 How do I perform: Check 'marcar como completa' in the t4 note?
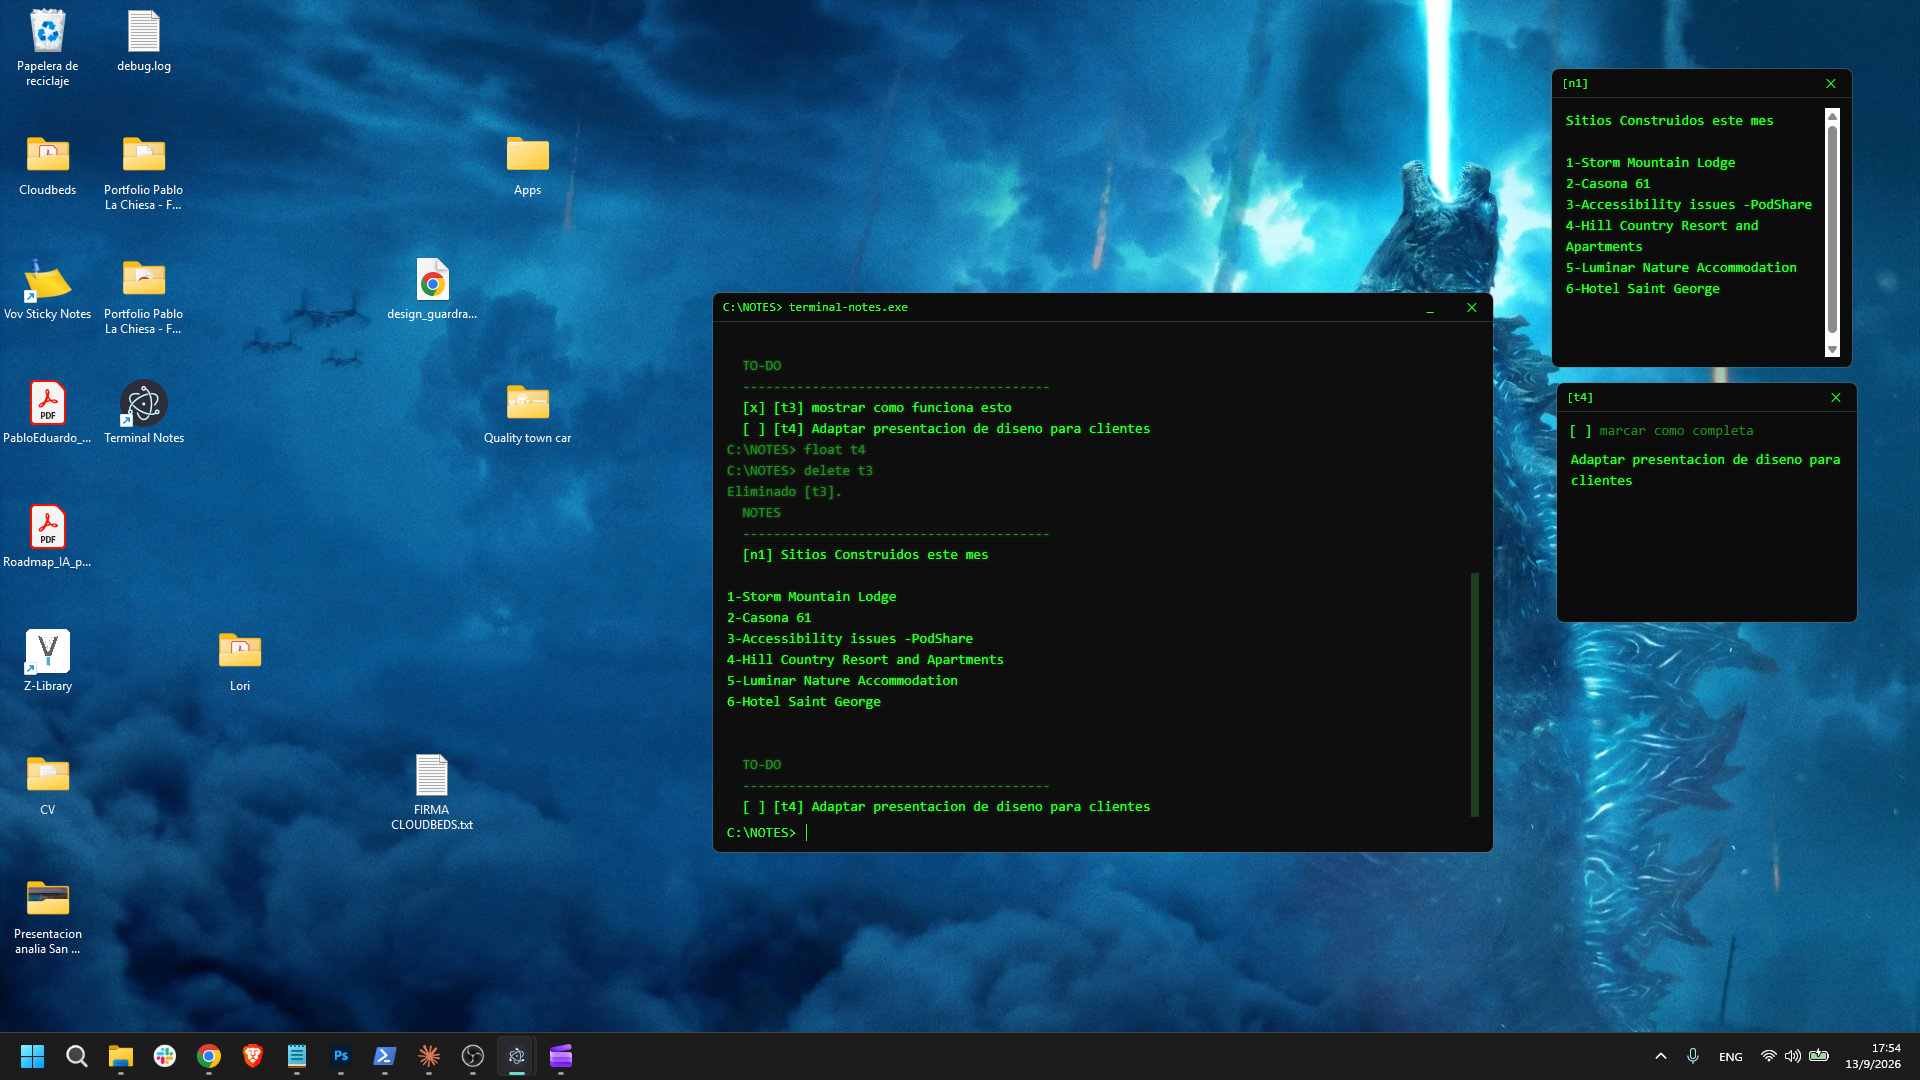(1580, 431)
